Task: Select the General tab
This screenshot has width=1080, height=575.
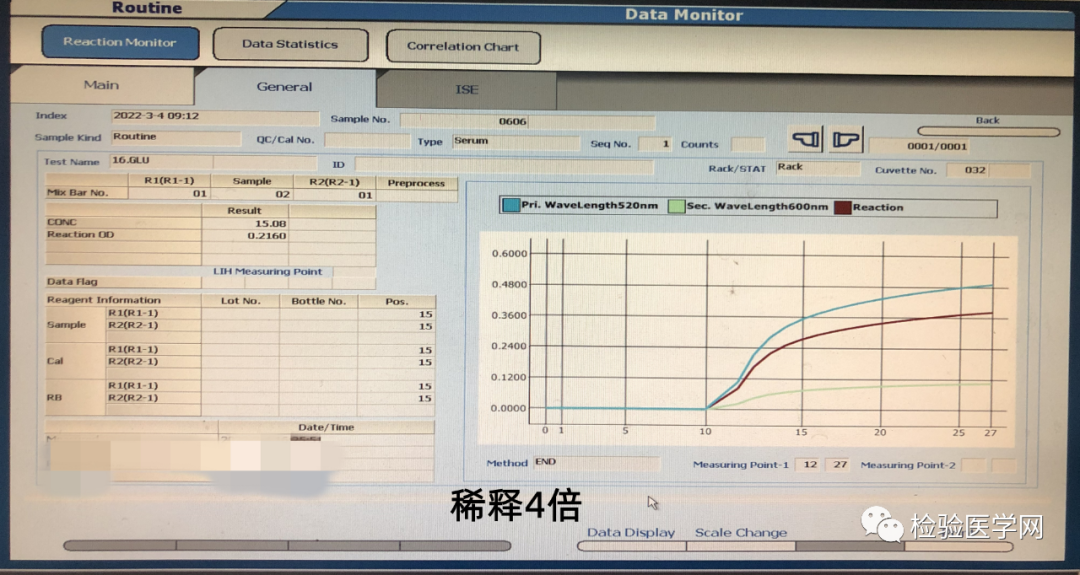Action: (284, 87)
